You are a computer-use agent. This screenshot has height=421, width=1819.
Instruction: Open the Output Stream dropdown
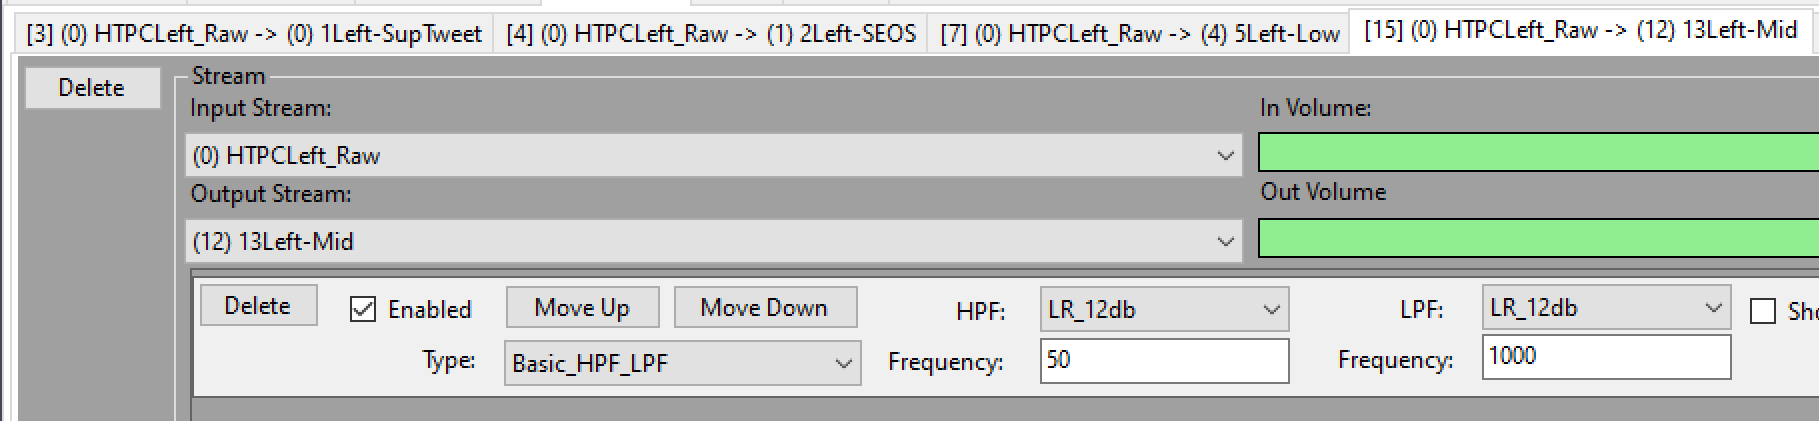click(714, 242)
